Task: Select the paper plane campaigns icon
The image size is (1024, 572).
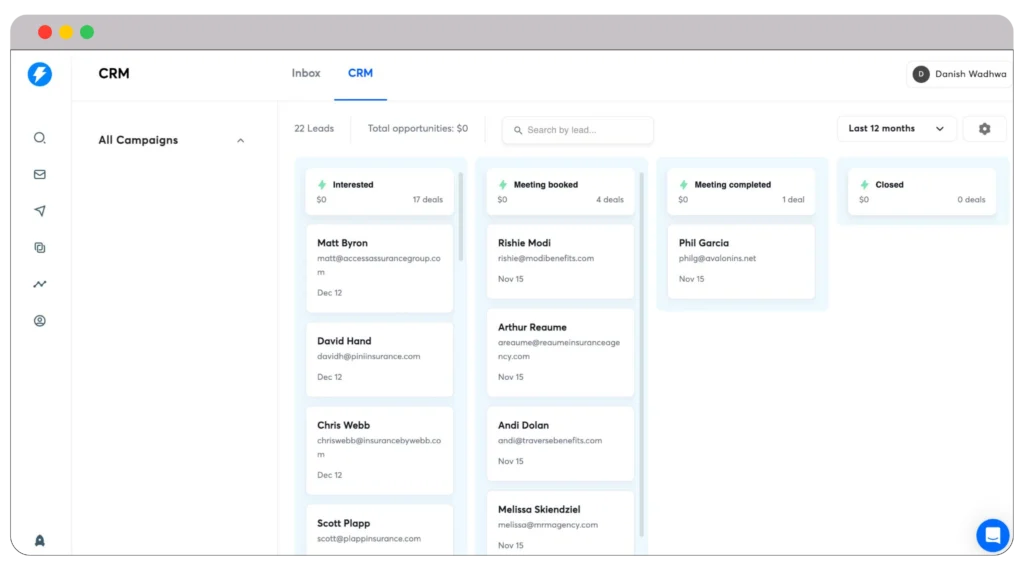Action: (x=40, y=211)
